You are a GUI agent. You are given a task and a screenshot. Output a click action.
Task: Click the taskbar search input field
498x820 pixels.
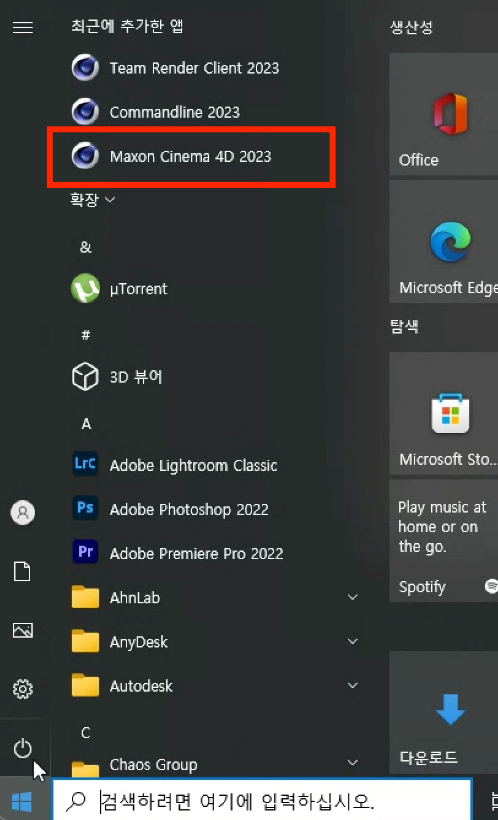click(262, 801)
